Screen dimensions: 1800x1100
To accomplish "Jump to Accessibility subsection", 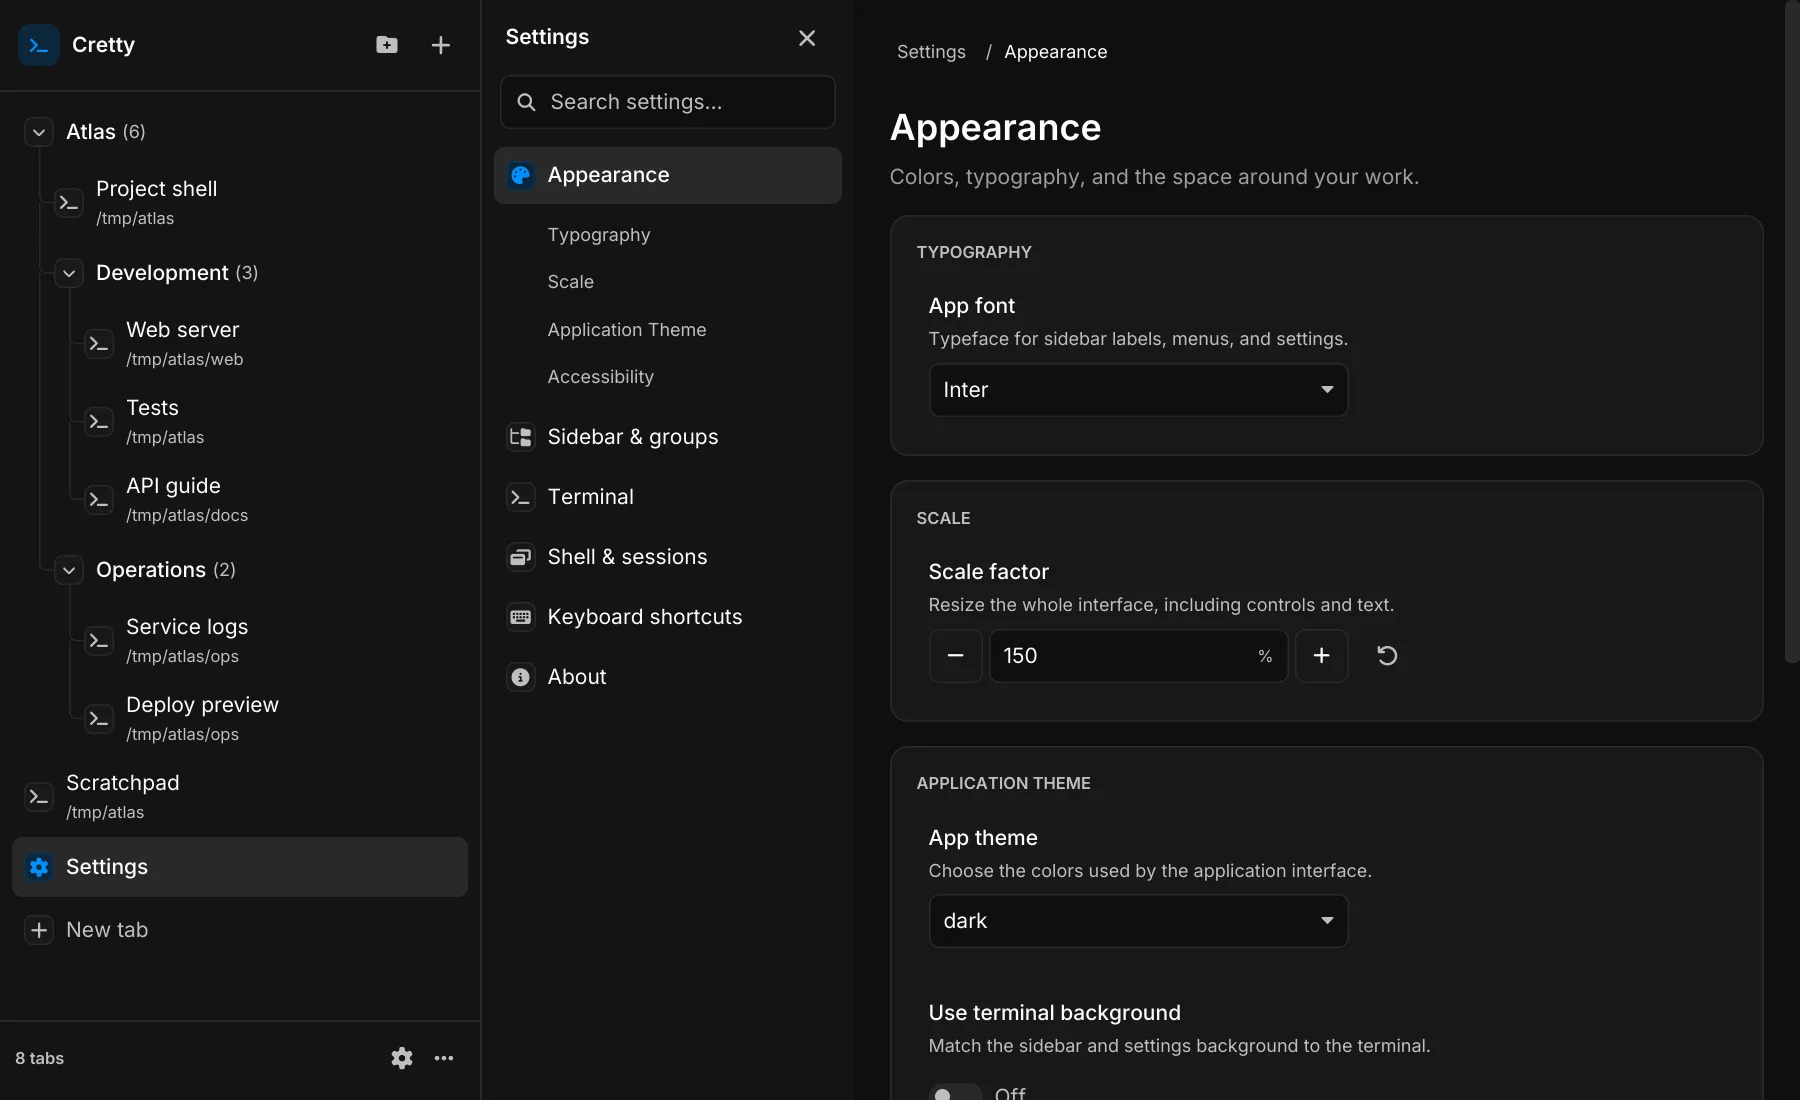I will click(601, 377).
